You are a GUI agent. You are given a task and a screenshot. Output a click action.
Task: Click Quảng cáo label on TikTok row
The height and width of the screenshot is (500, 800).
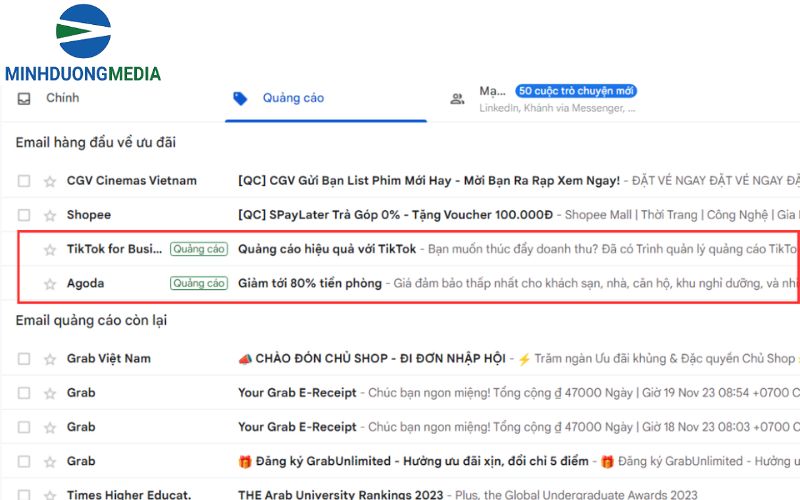click(x=199, y=249)
